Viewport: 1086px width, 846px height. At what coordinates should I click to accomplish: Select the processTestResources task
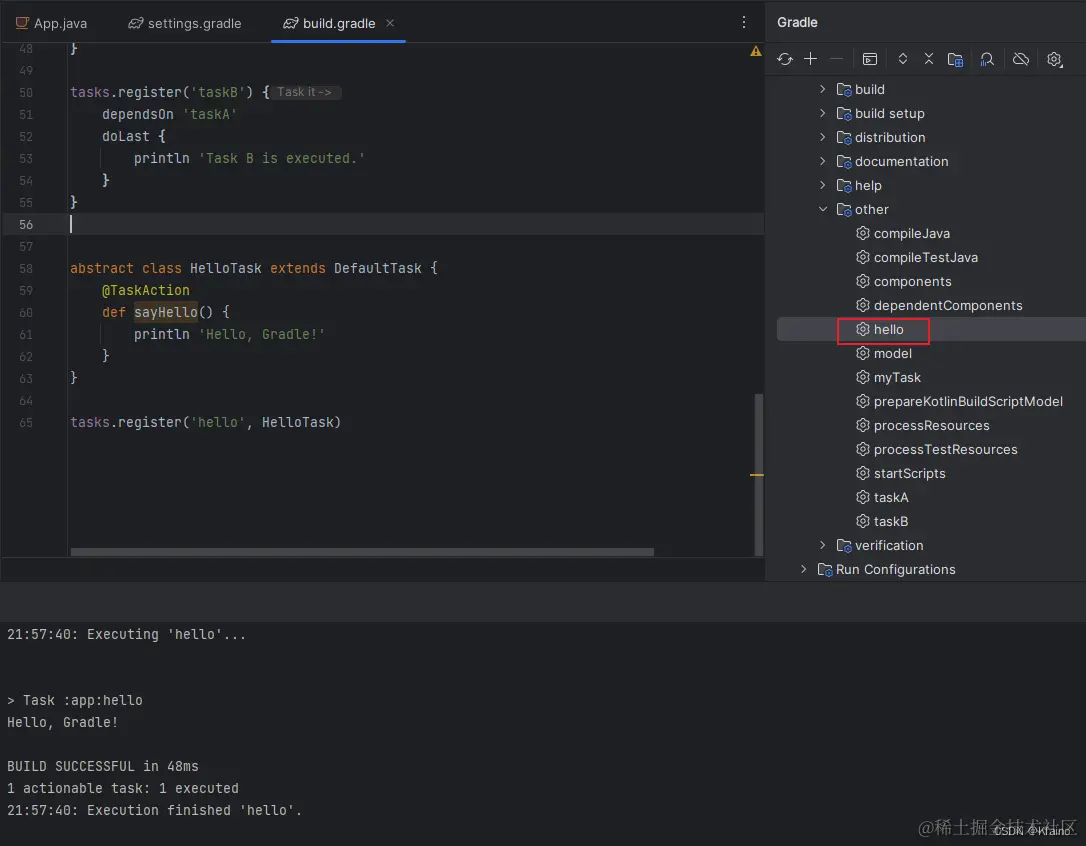[945, 449]
